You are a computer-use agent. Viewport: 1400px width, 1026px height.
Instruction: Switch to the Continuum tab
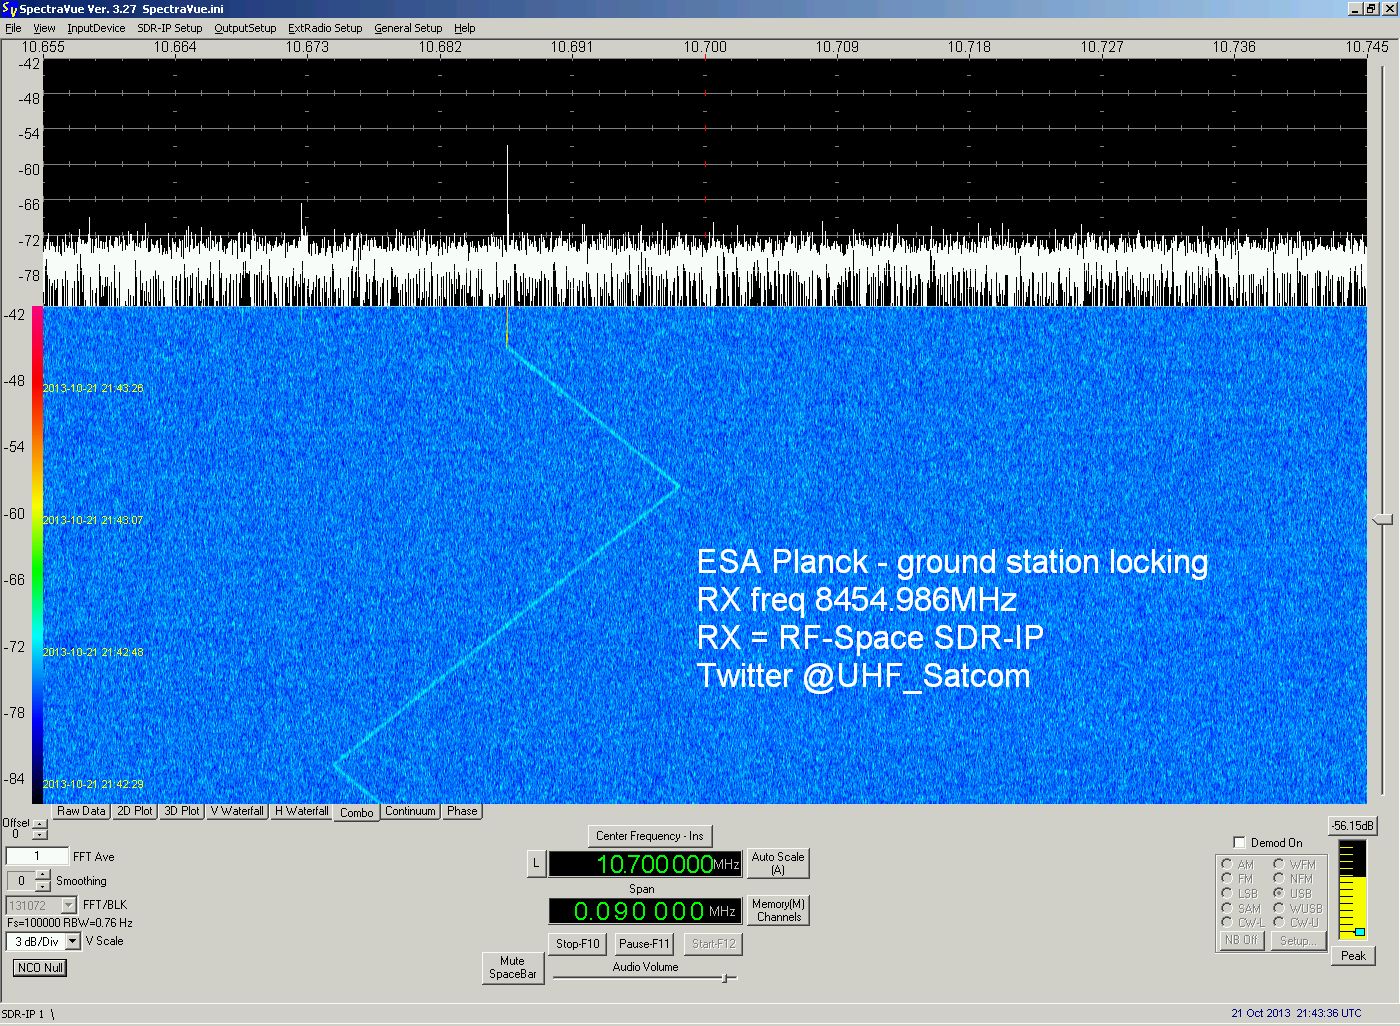pos(410,811)
